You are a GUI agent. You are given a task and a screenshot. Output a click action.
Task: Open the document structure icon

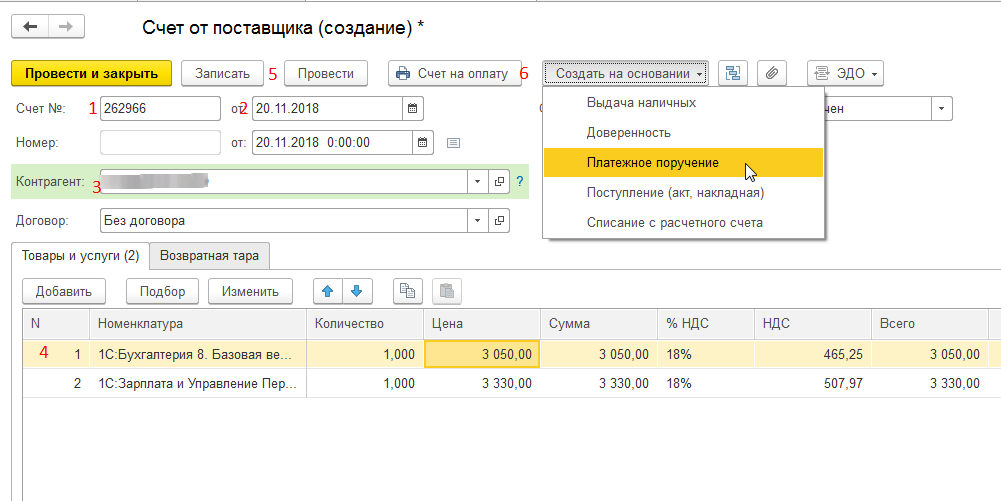pyautogui.click(x=735, y=73)
